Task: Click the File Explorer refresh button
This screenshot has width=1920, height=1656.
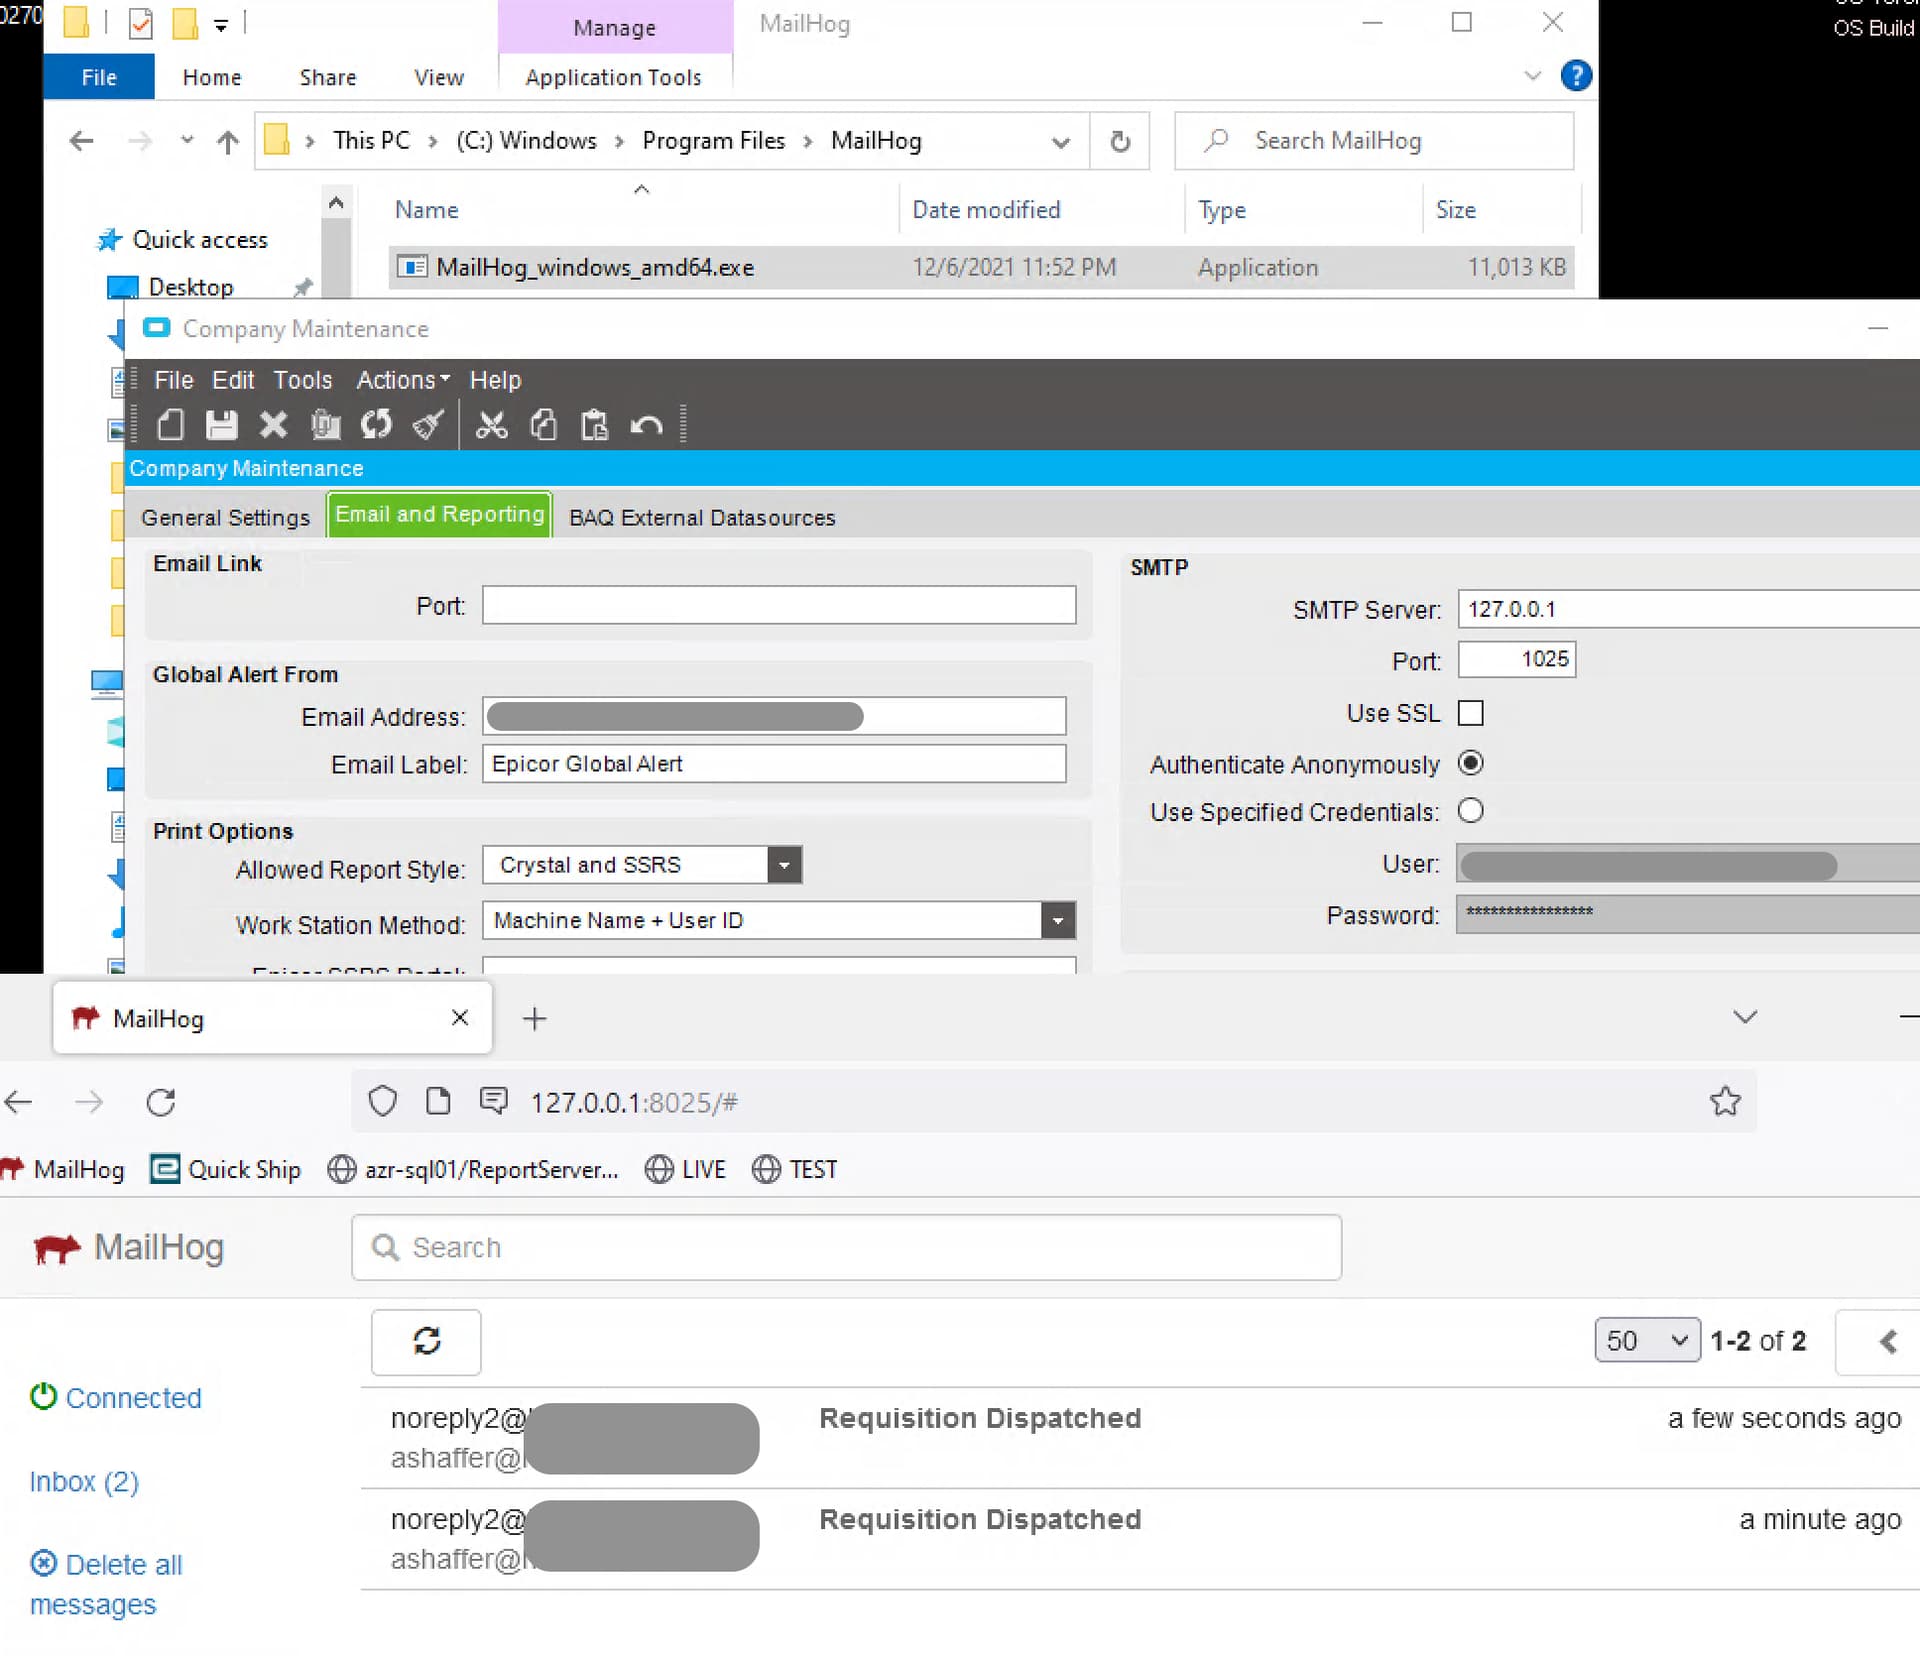Action: [1120, 141]
